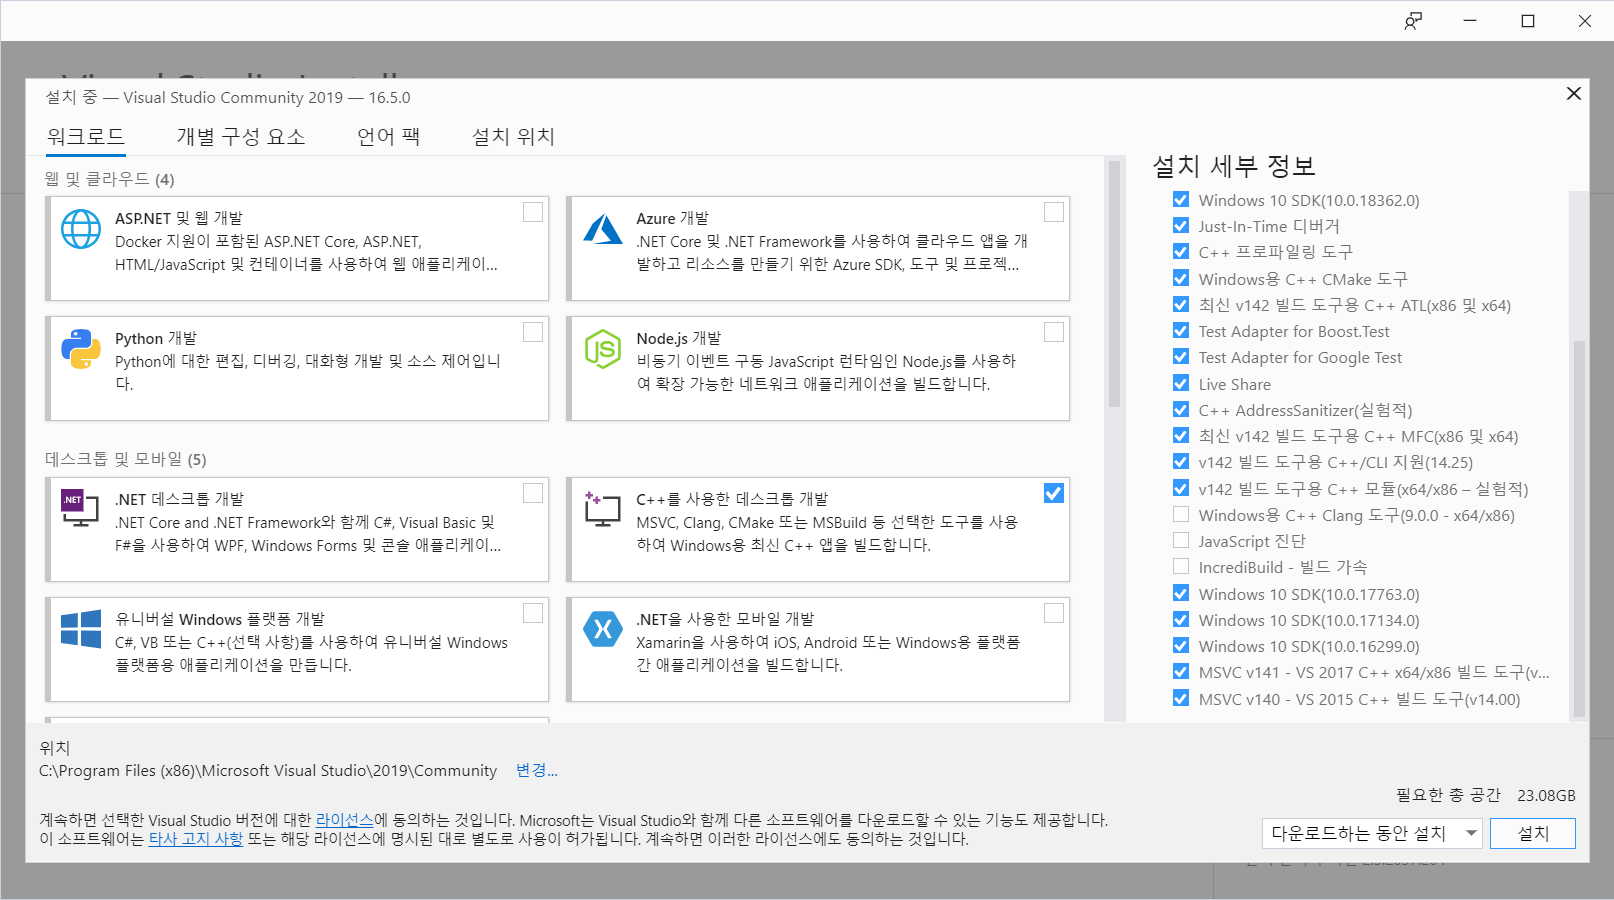Click the feedback icon in the title bar
1614x900 pixels.
(1413, 21)
